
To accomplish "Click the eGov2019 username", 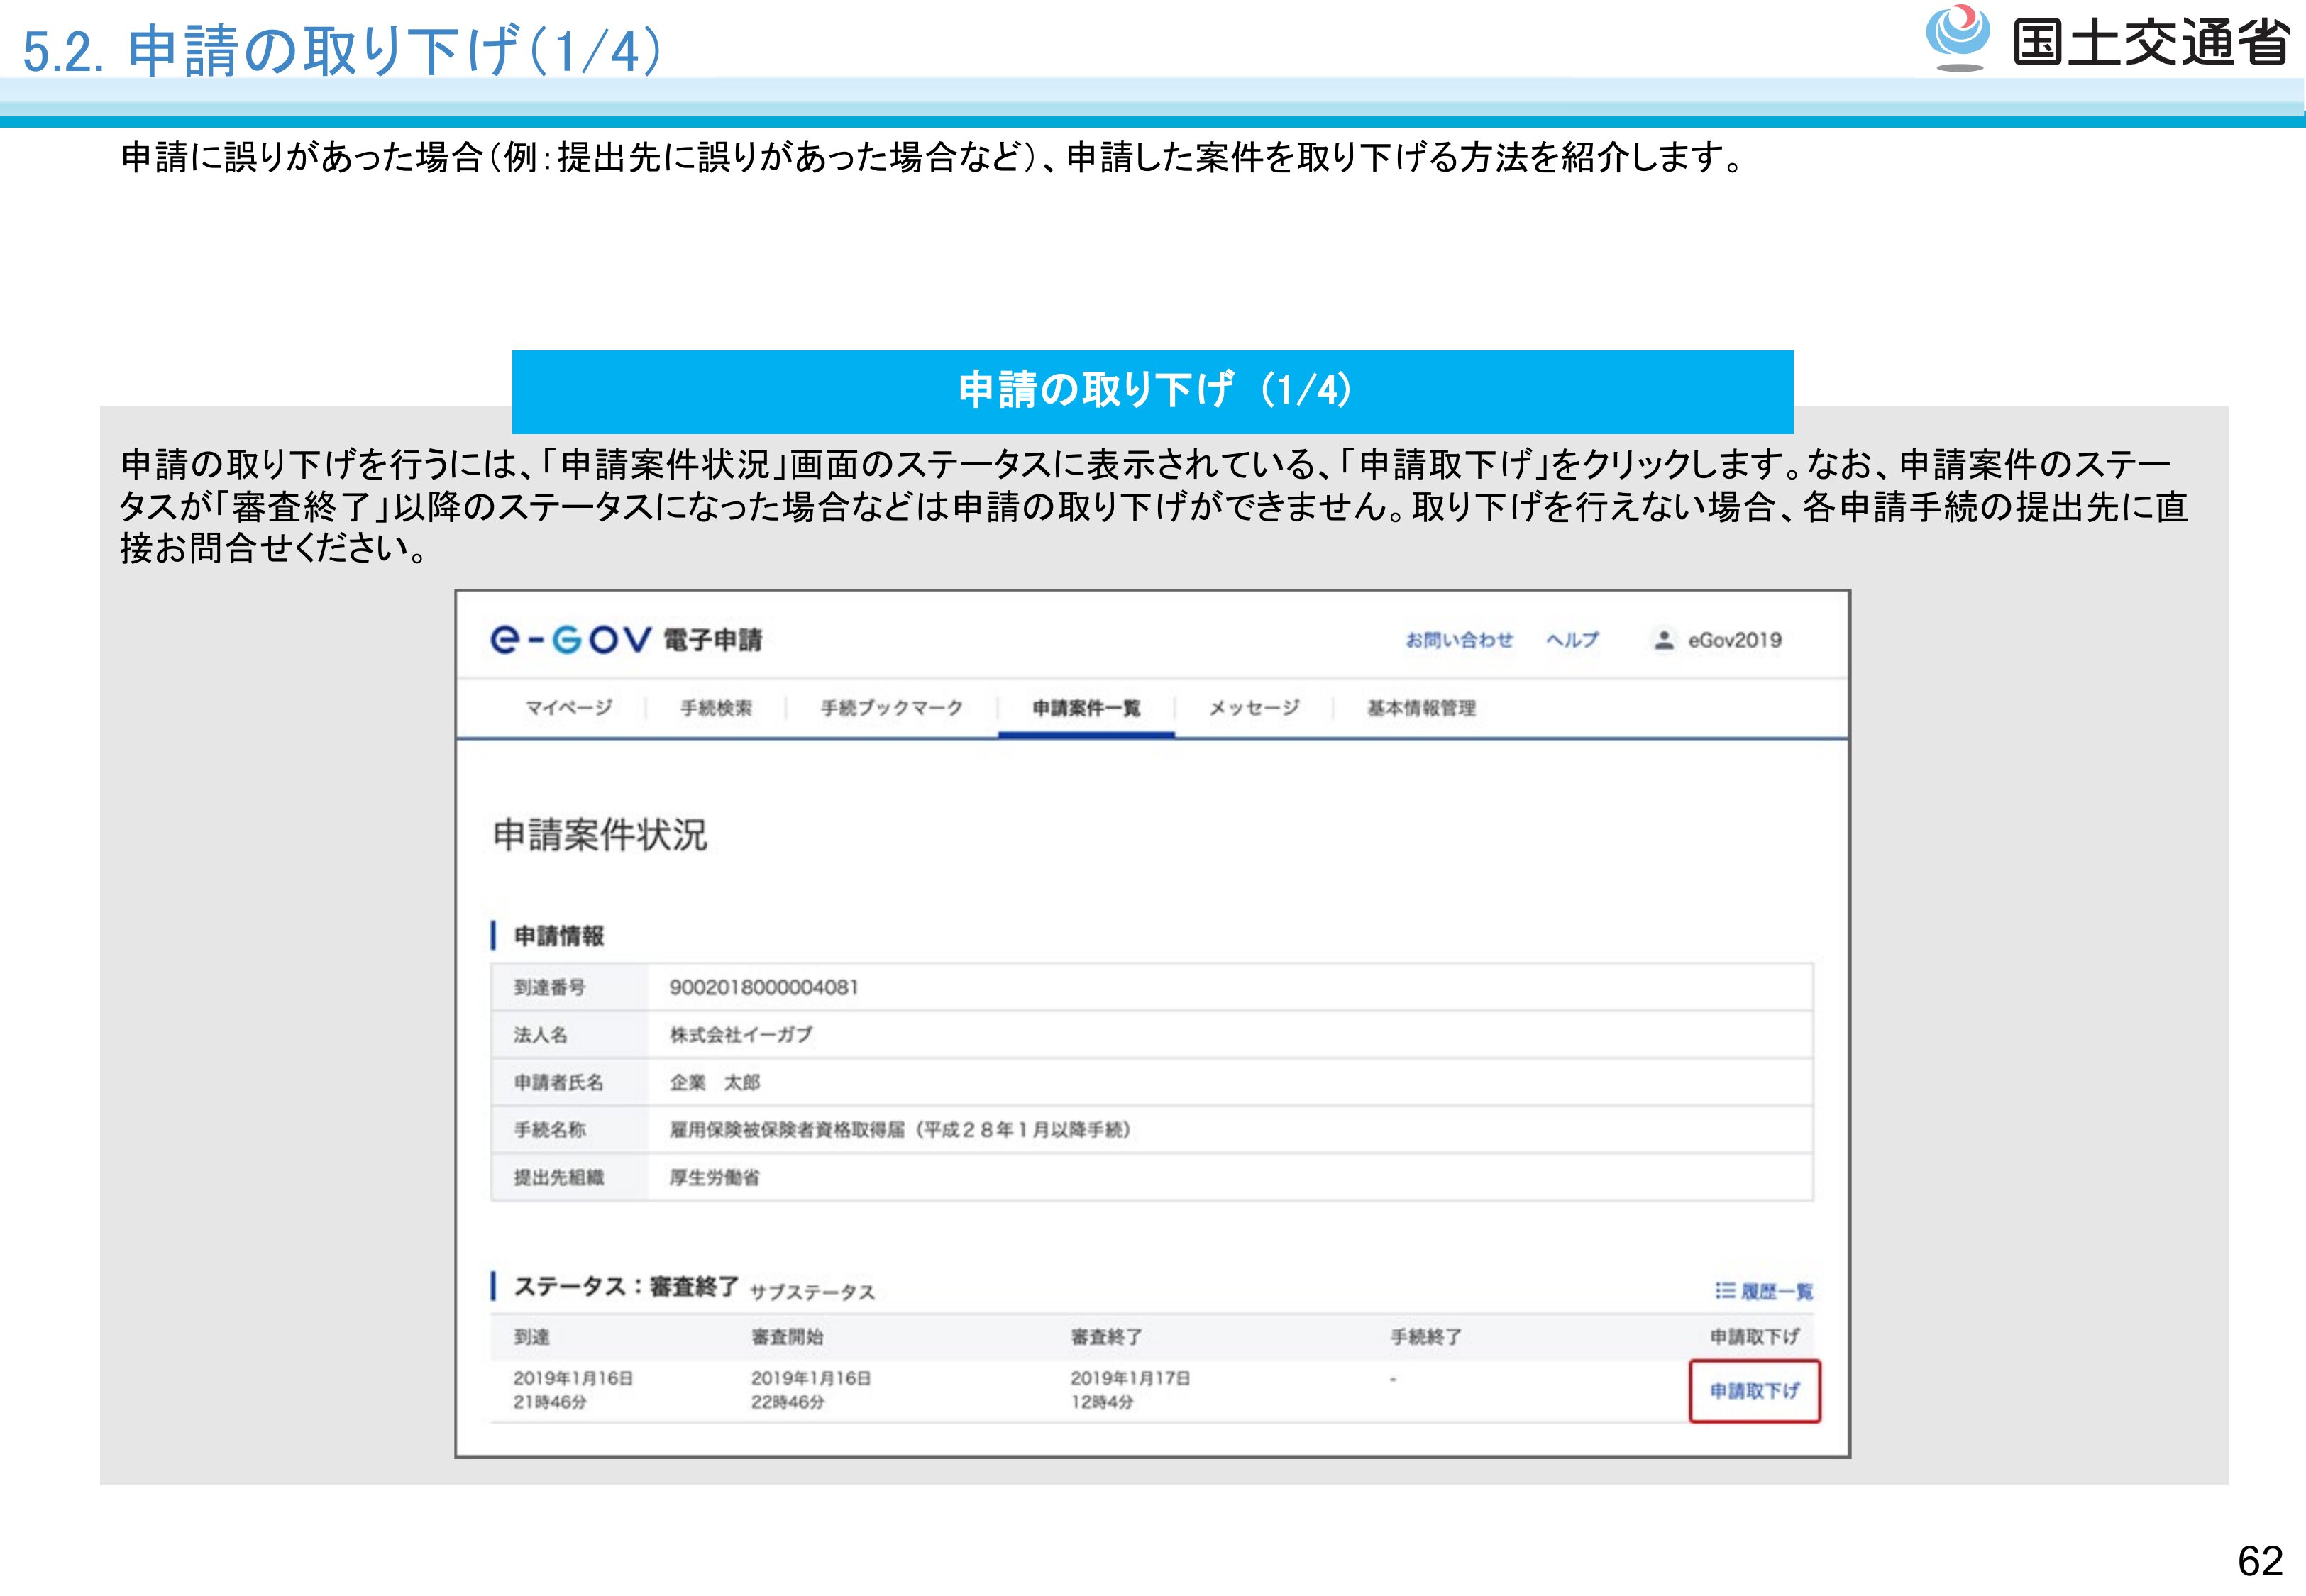I will point(1735,640).
